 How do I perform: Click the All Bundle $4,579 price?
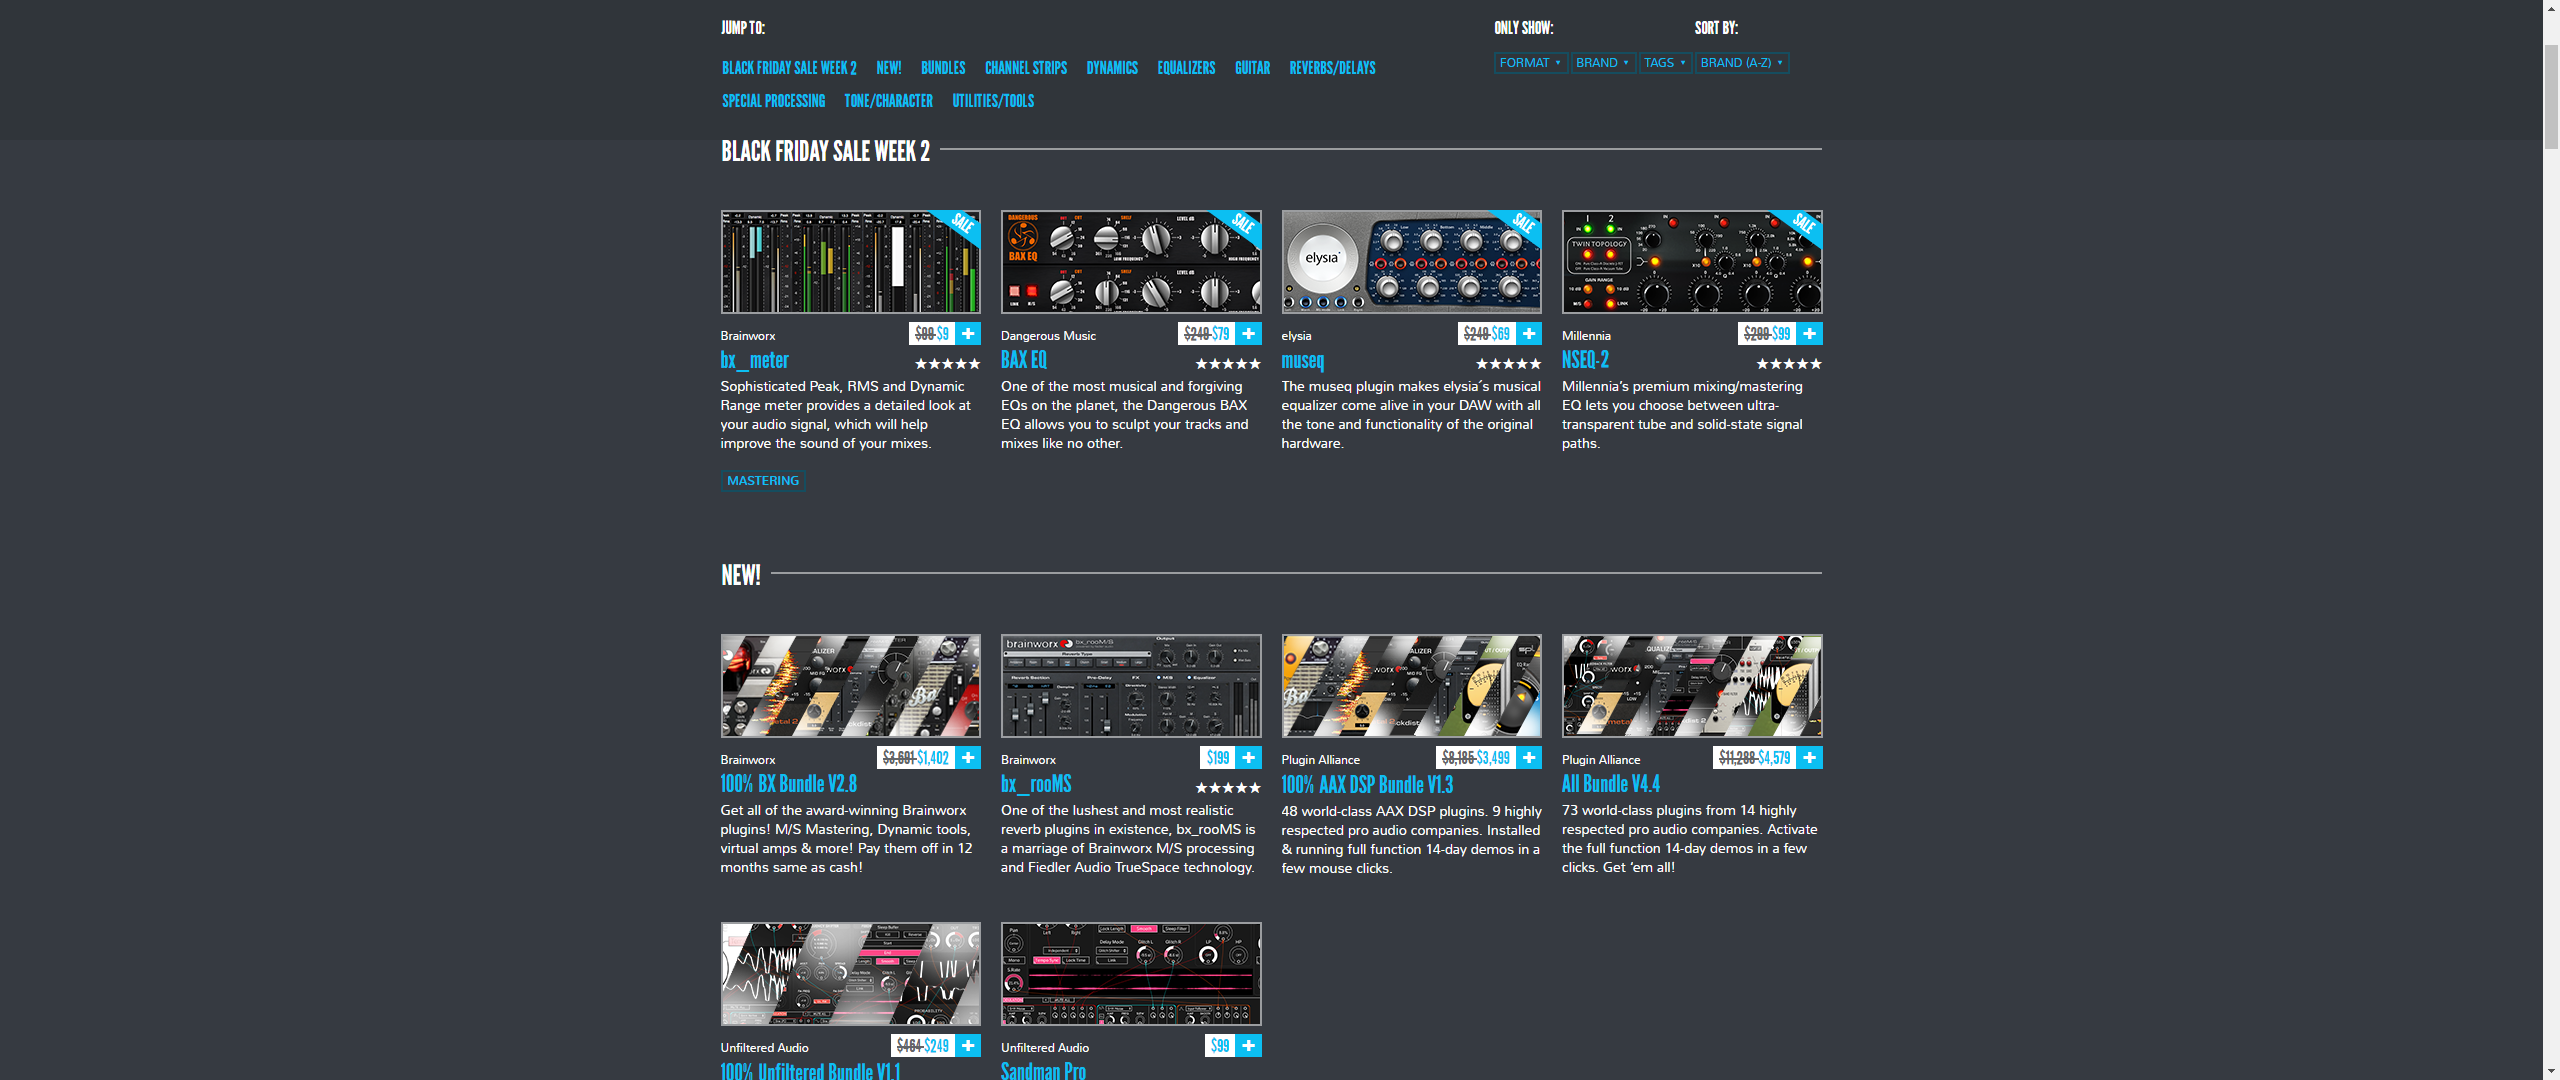[x=1774, y=758]
